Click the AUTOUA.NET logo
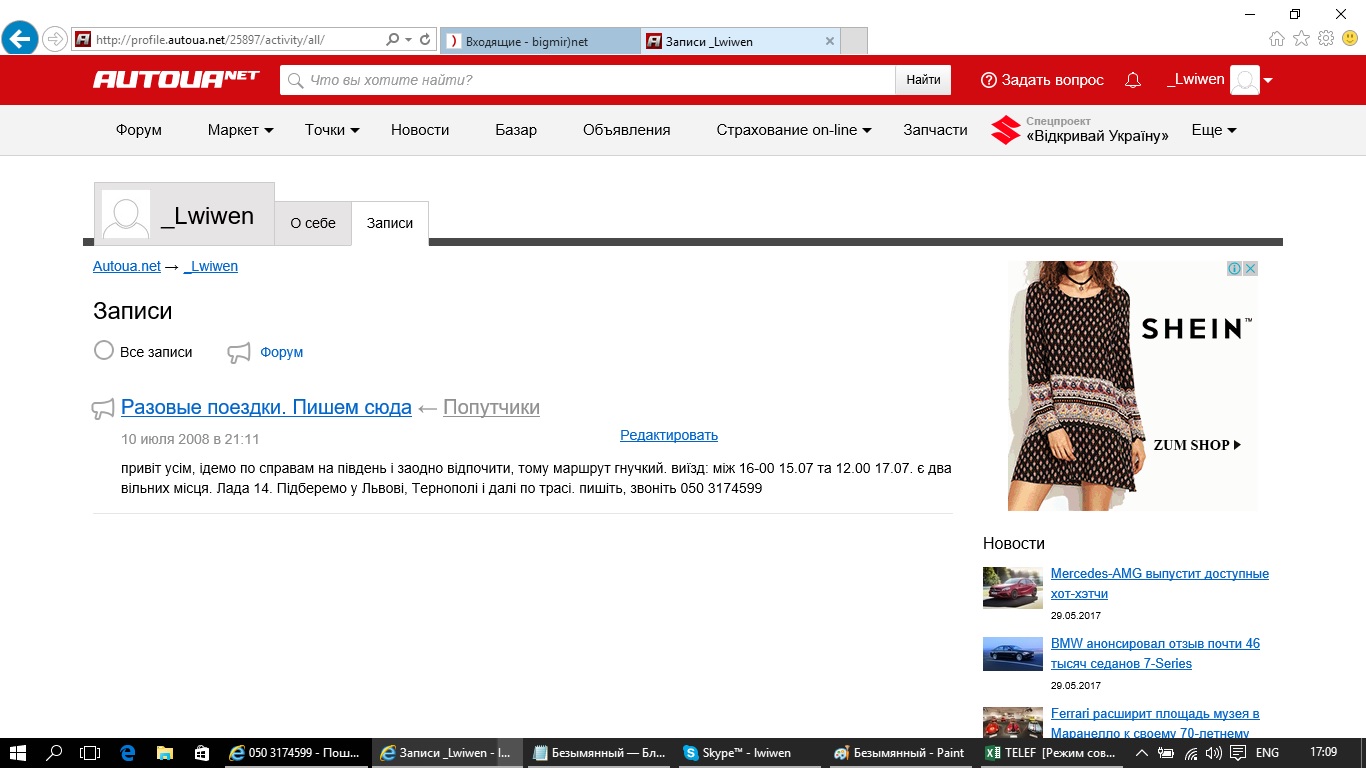The height and width of the screenshot is (768, 1366). (176, 79)
